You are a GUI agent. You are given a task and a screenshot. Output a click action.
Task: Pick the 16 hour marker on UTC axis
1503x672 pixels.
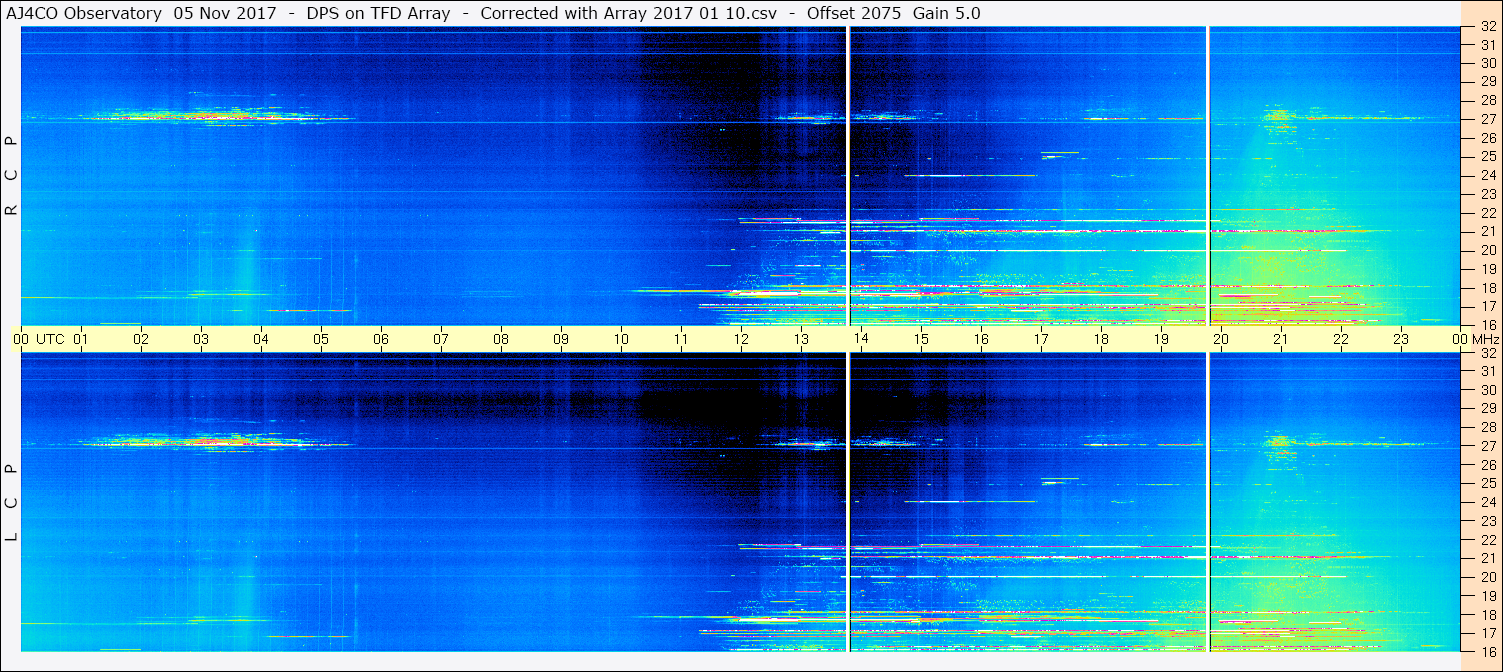(x=981, y=339)
